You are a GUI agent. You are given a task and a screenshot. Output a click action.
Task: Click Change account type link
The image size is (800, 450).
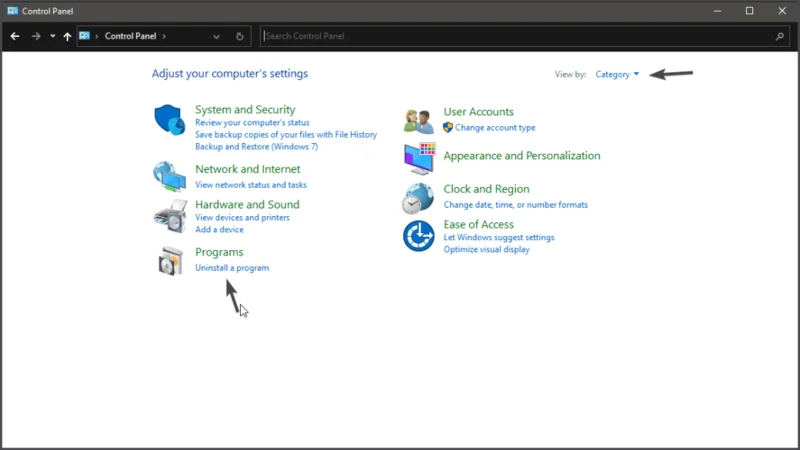(x=495, y=128)
